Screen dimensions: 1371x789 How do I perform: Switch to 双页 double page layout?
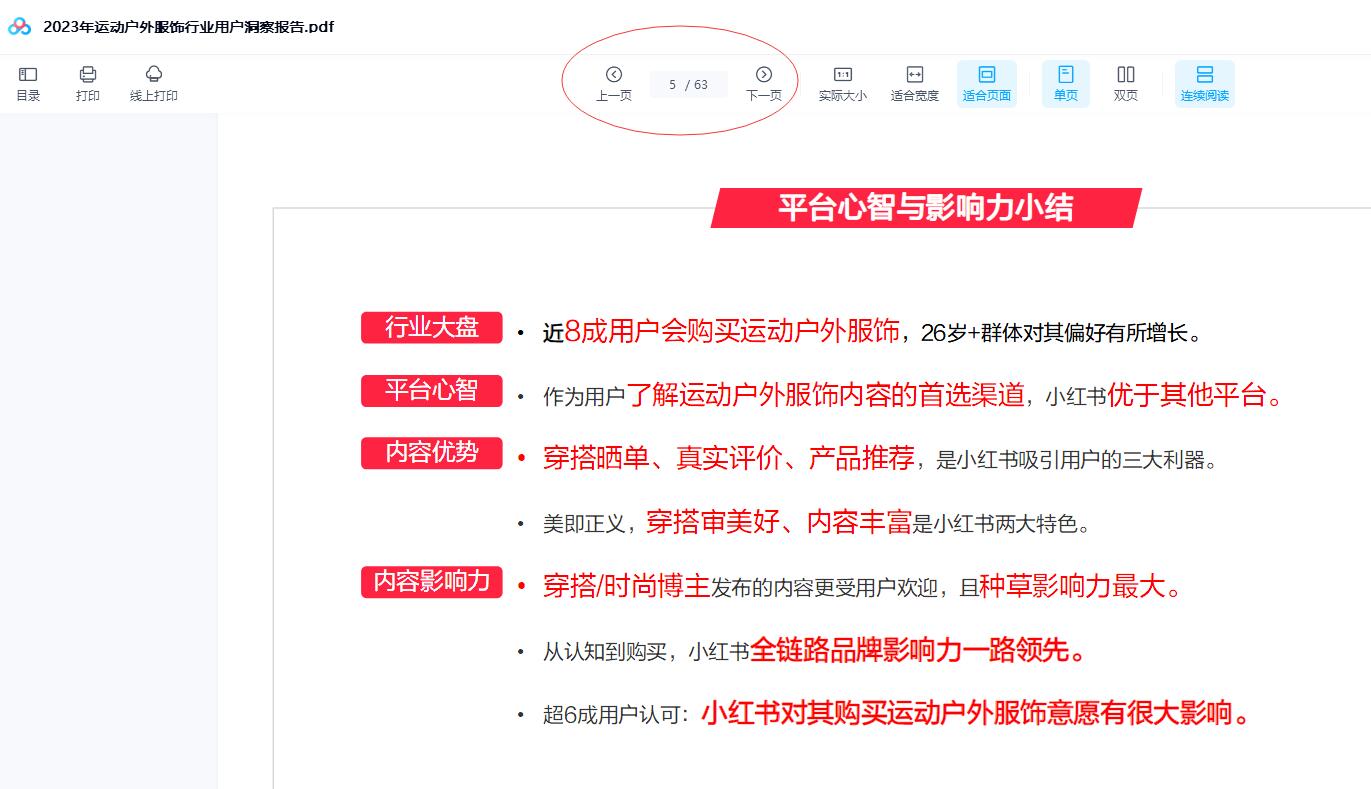[x=1125, y=83]
